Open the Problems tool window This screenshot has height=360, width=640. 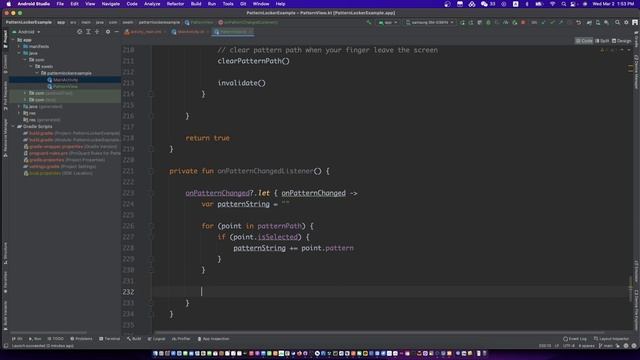tap(81, 339)
